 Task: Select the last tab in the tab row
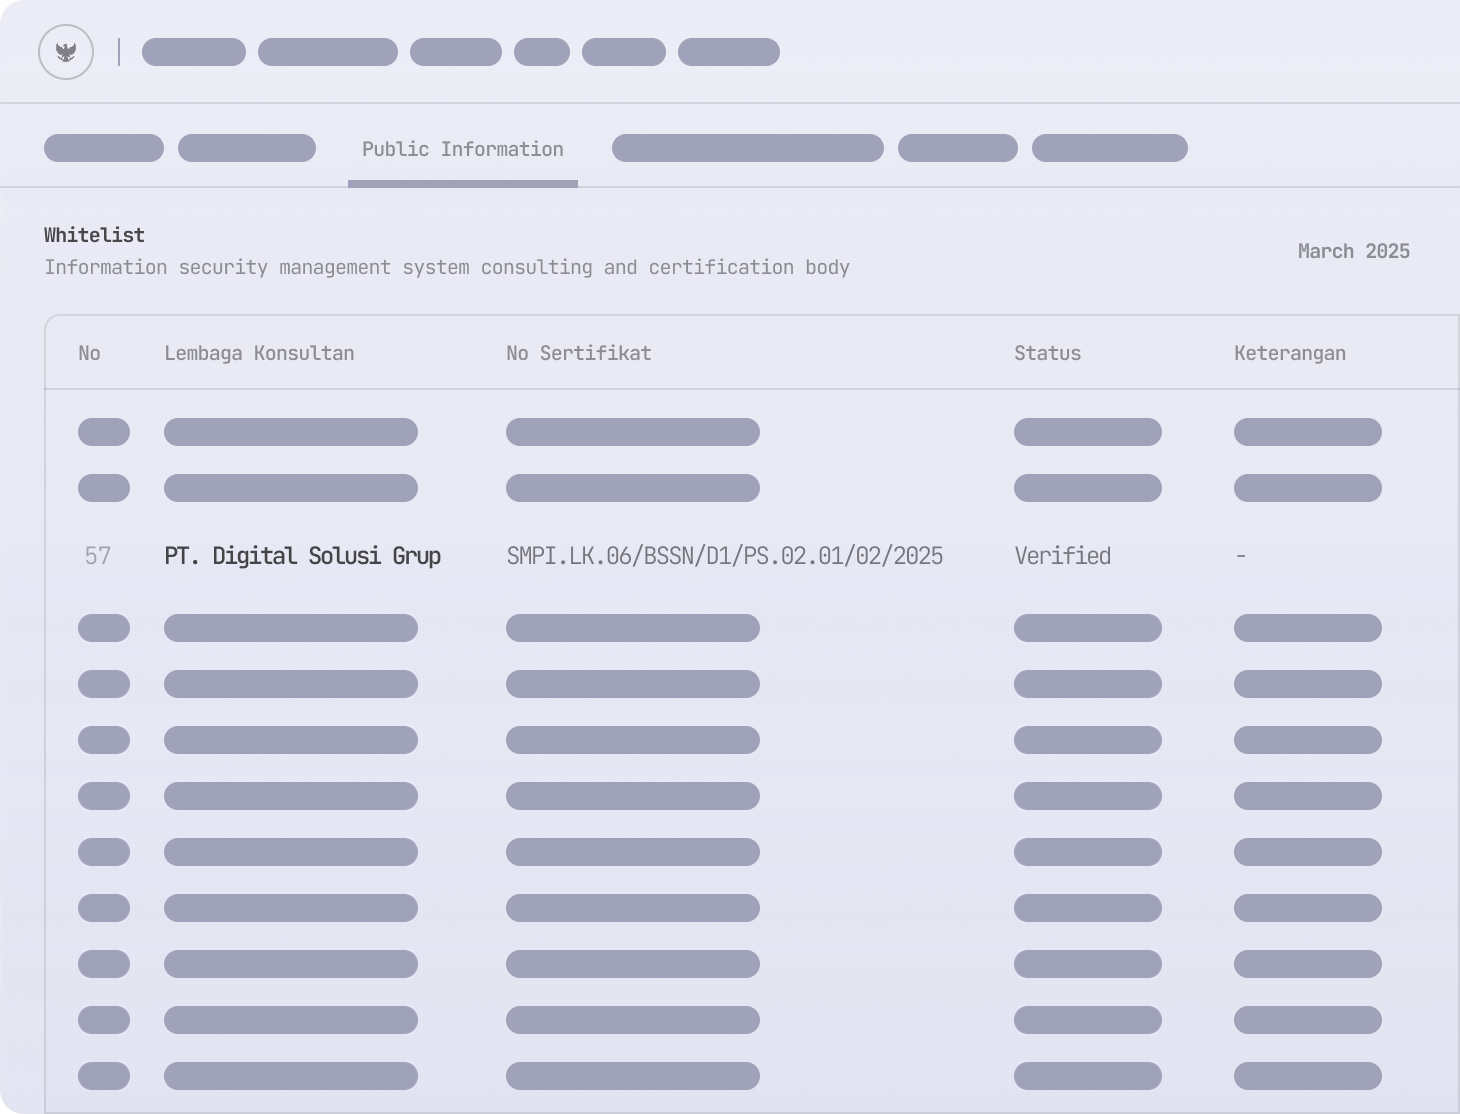1109,148
